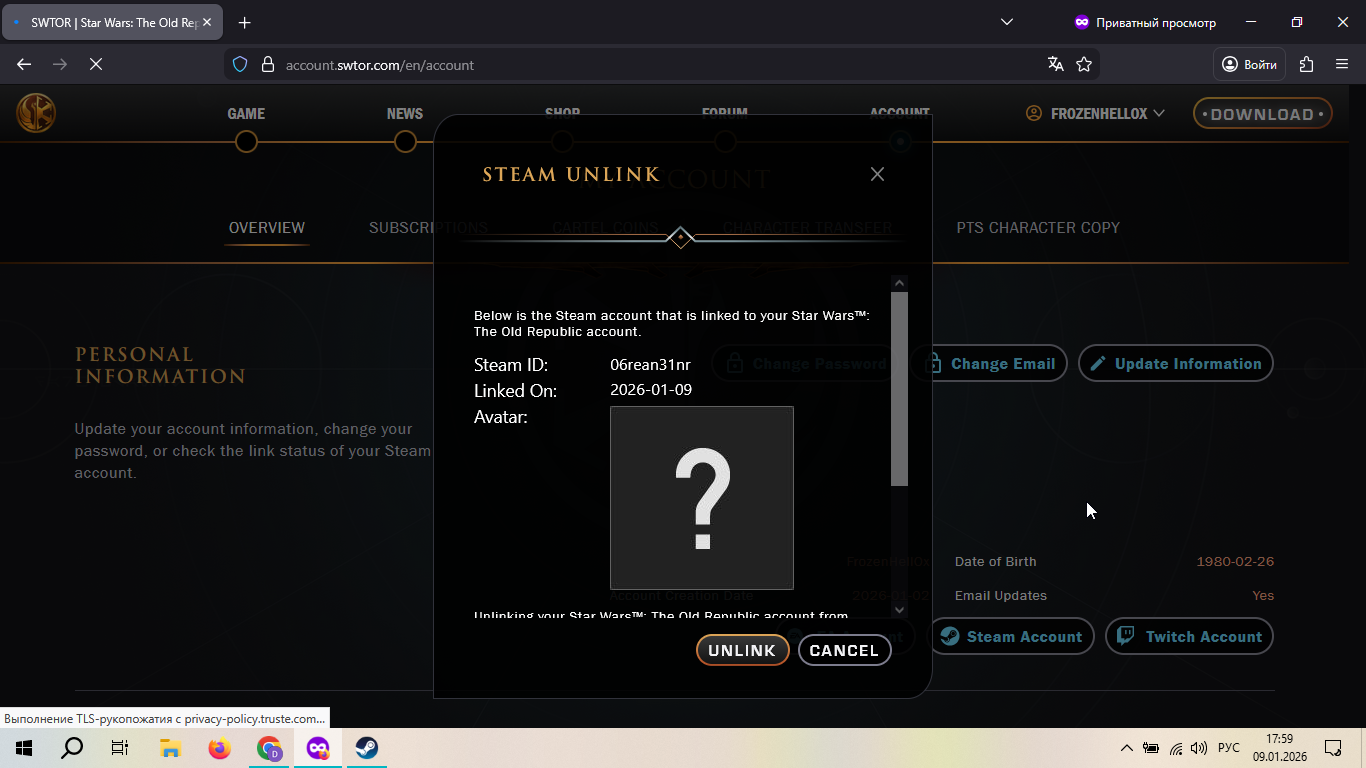This screenshot has height=768, width=1366.
Task: Click the Войти sign-in button
Action: 1249,64
